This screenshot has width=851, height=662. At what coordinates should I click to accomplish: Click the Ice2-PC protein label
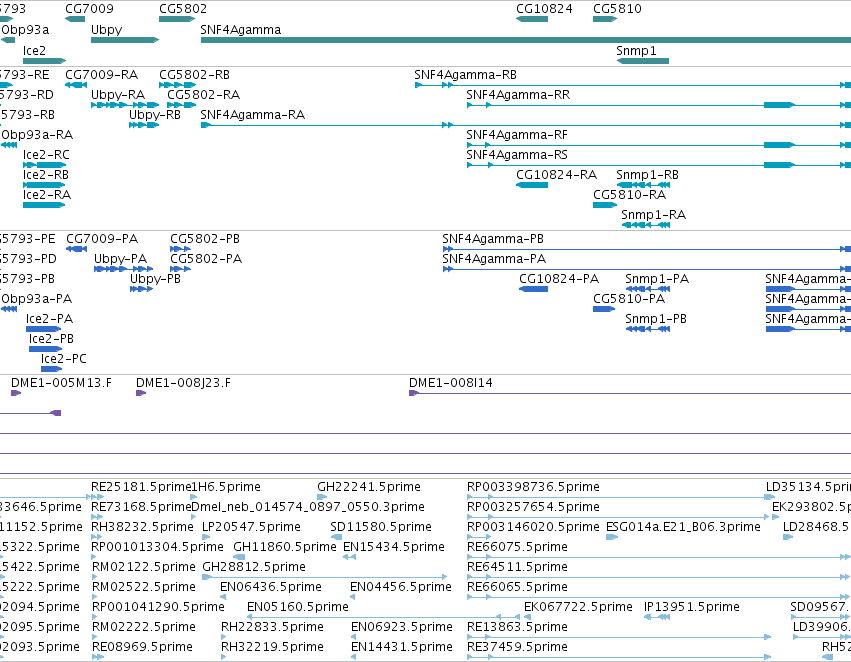click(63, 359)
